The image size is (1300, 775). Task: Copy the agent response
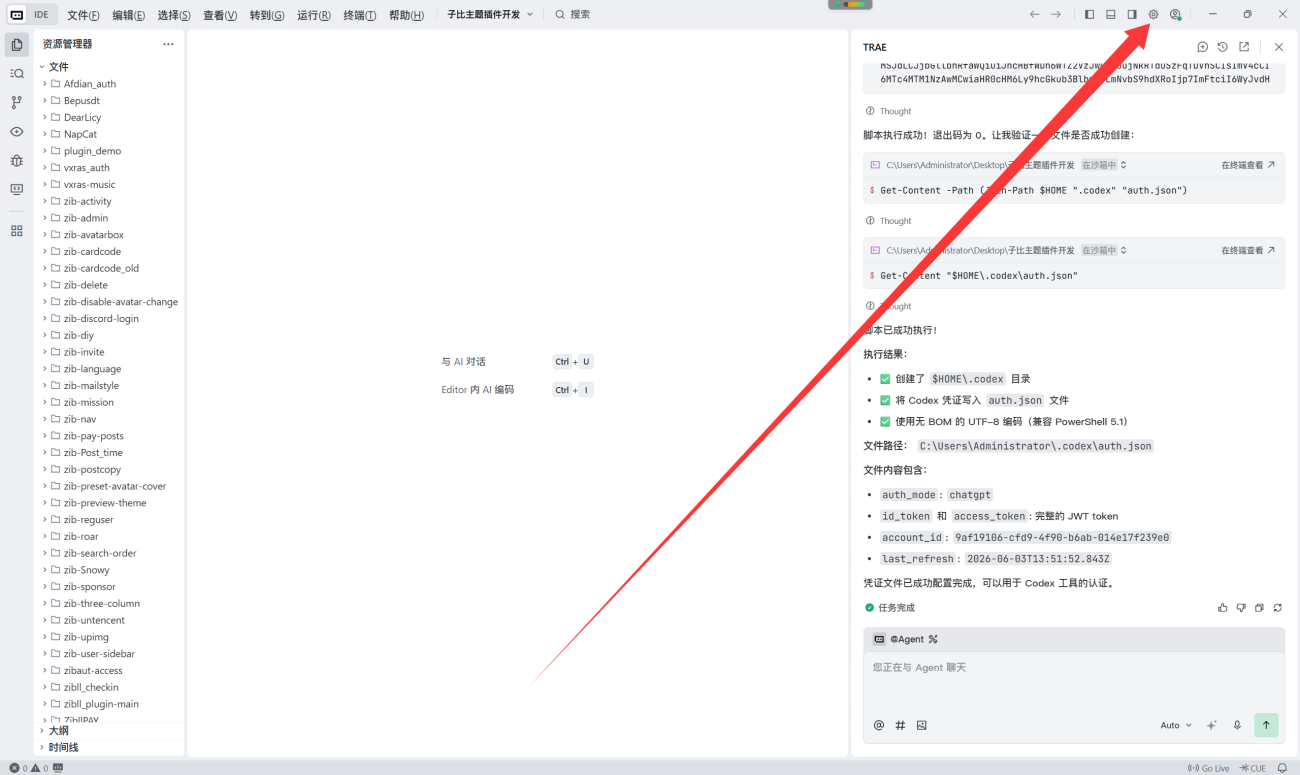(1259, 608)
